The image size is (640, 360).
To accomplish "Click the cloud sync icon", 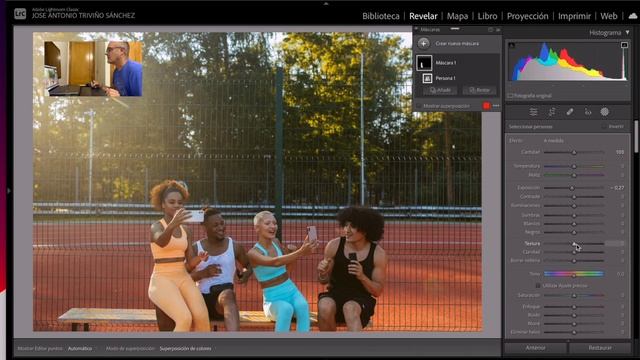I will click(x=633, y=16).
